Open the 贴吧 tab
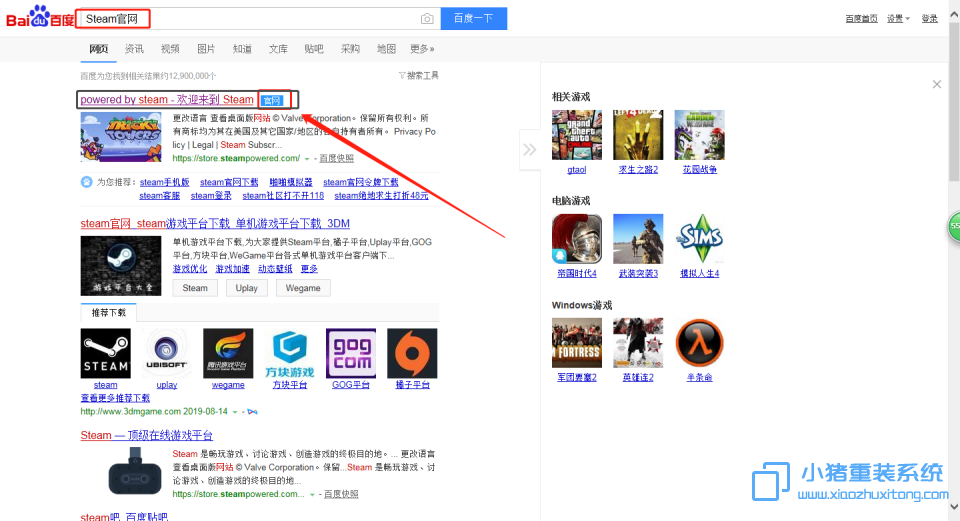 (314, 49)
